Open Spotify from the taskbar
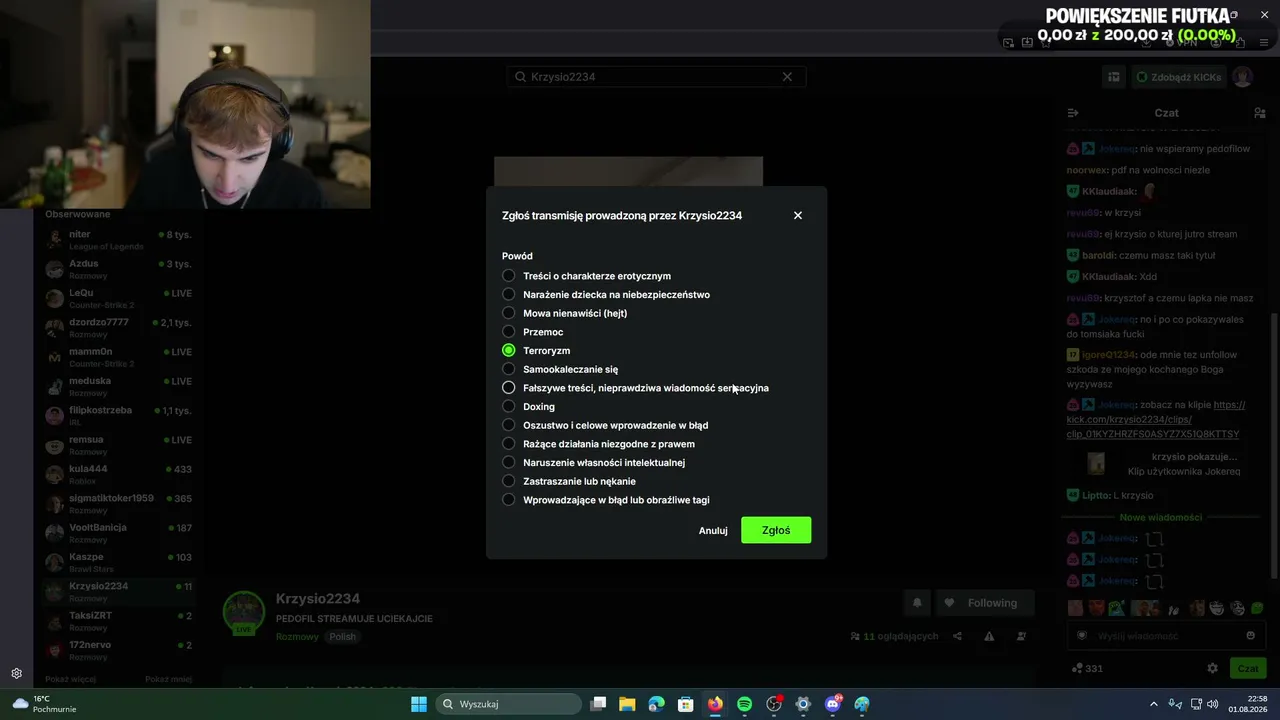The height and width of the screenshot is (720, 1280). click(744, 704)
